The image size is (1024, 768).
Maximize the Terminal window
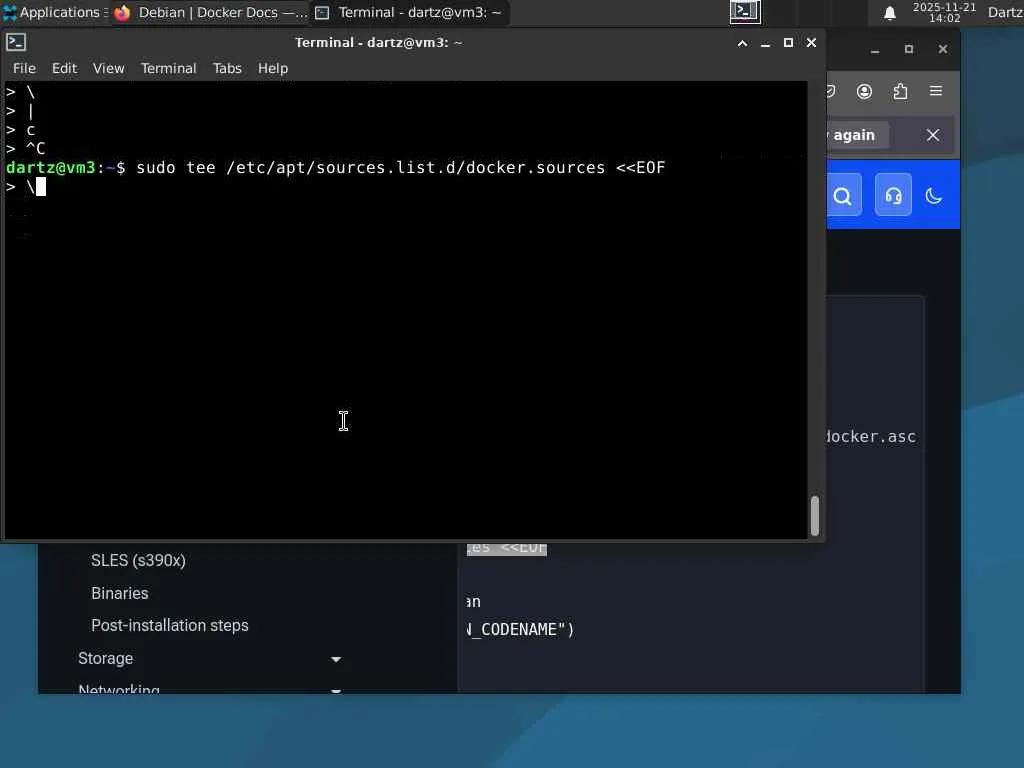point(788,43)
